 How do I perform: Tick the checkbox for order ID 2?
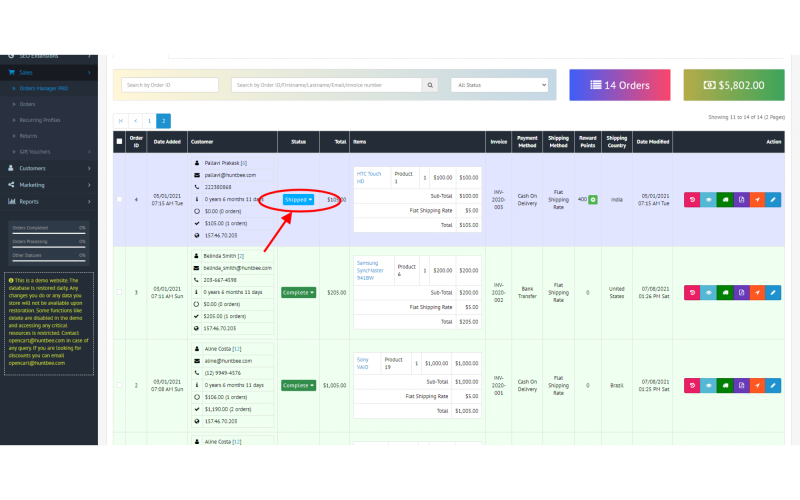(119, 385)
